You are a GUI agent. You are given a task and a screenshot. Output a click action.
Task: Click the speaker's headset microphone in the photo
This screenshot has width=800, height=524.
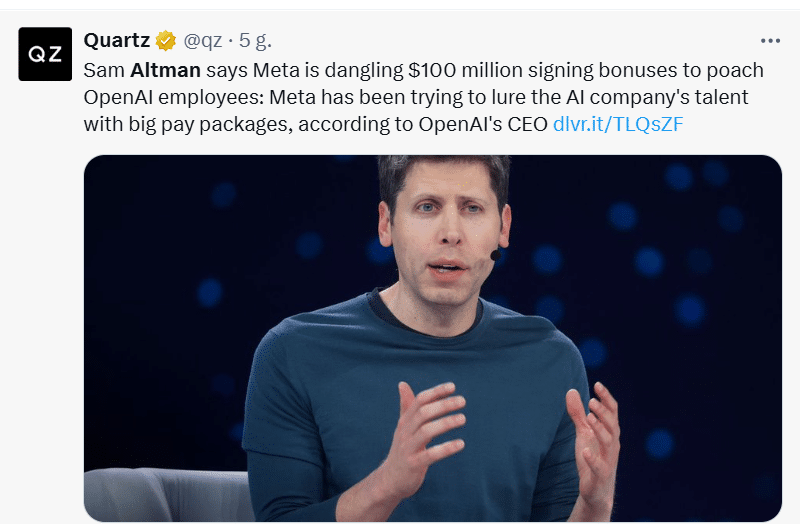coord(495,255)
